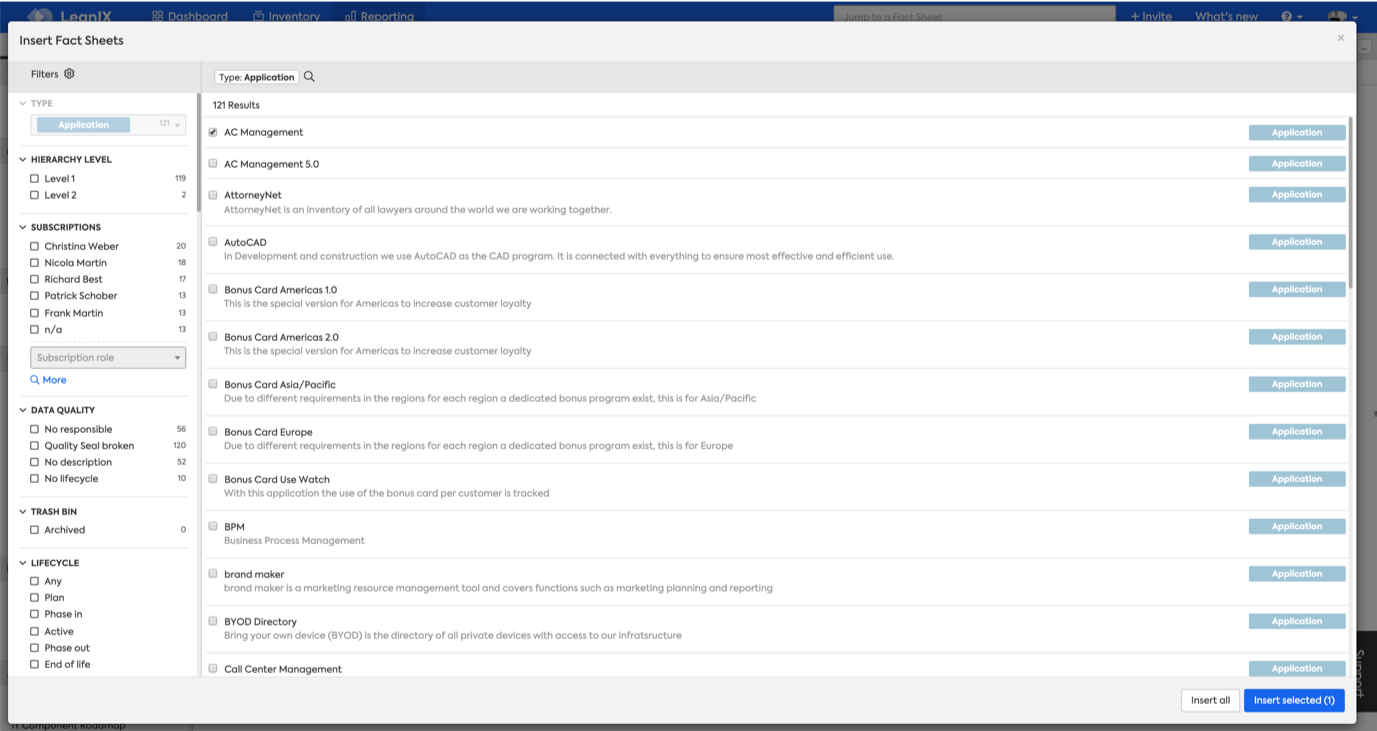Switch to the Reporting tab

click(x=379, y=16)
